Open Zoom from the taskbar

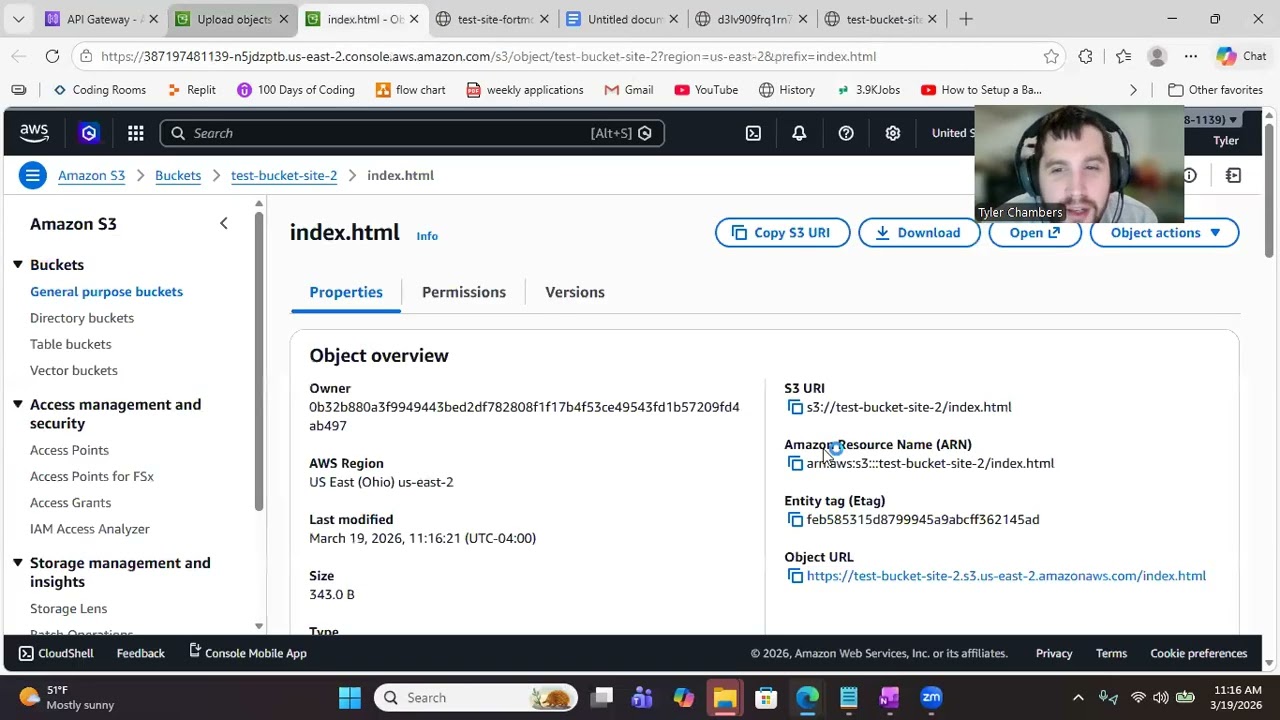[931, 698]
